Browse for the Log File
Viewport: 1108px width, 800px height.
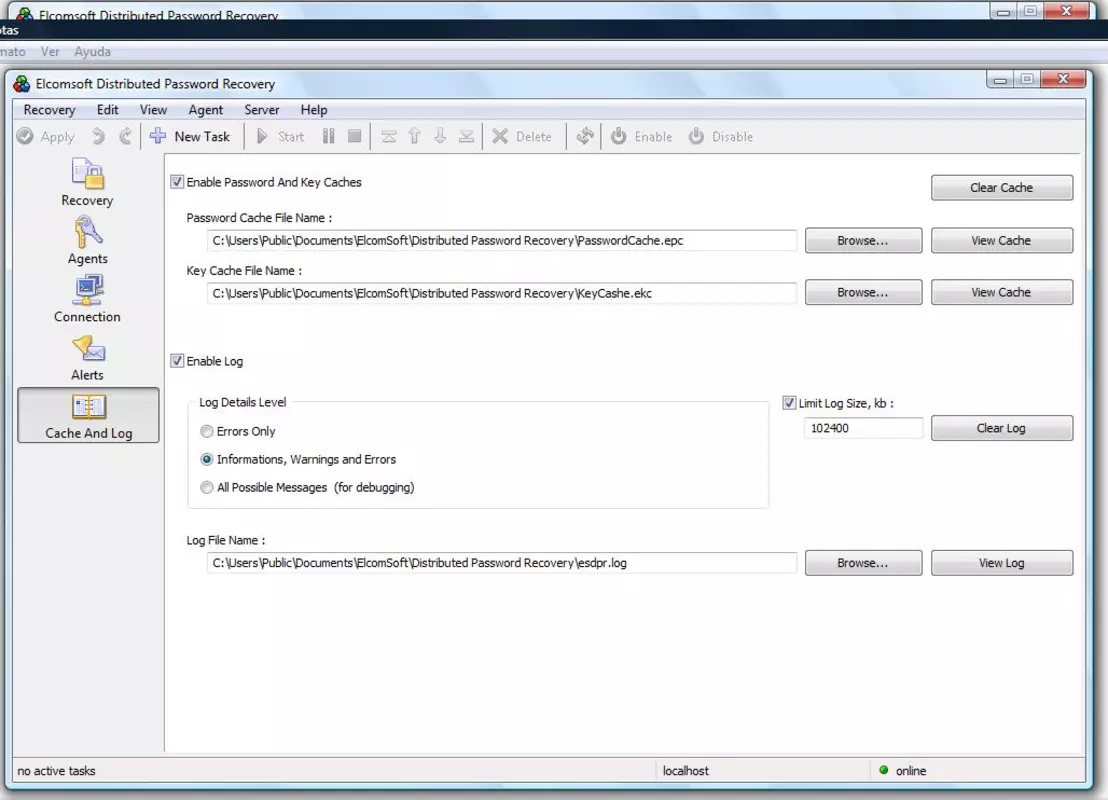pos(863,563)
